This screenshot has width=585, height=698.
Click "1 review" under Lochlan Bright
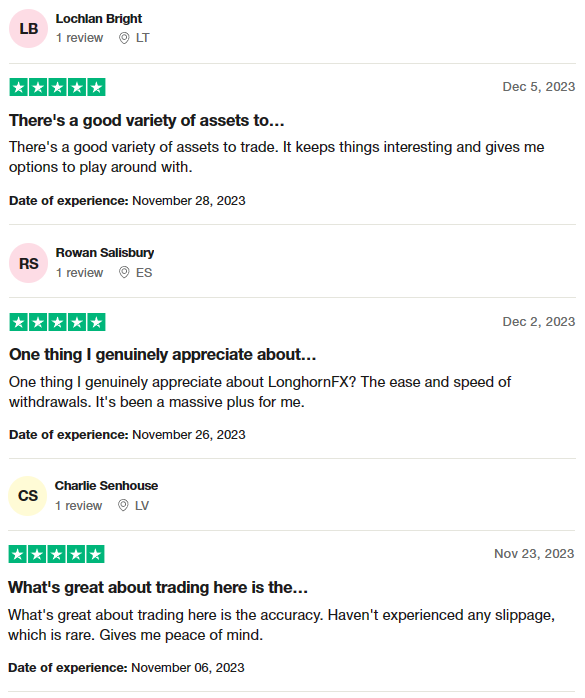point(79,38)
